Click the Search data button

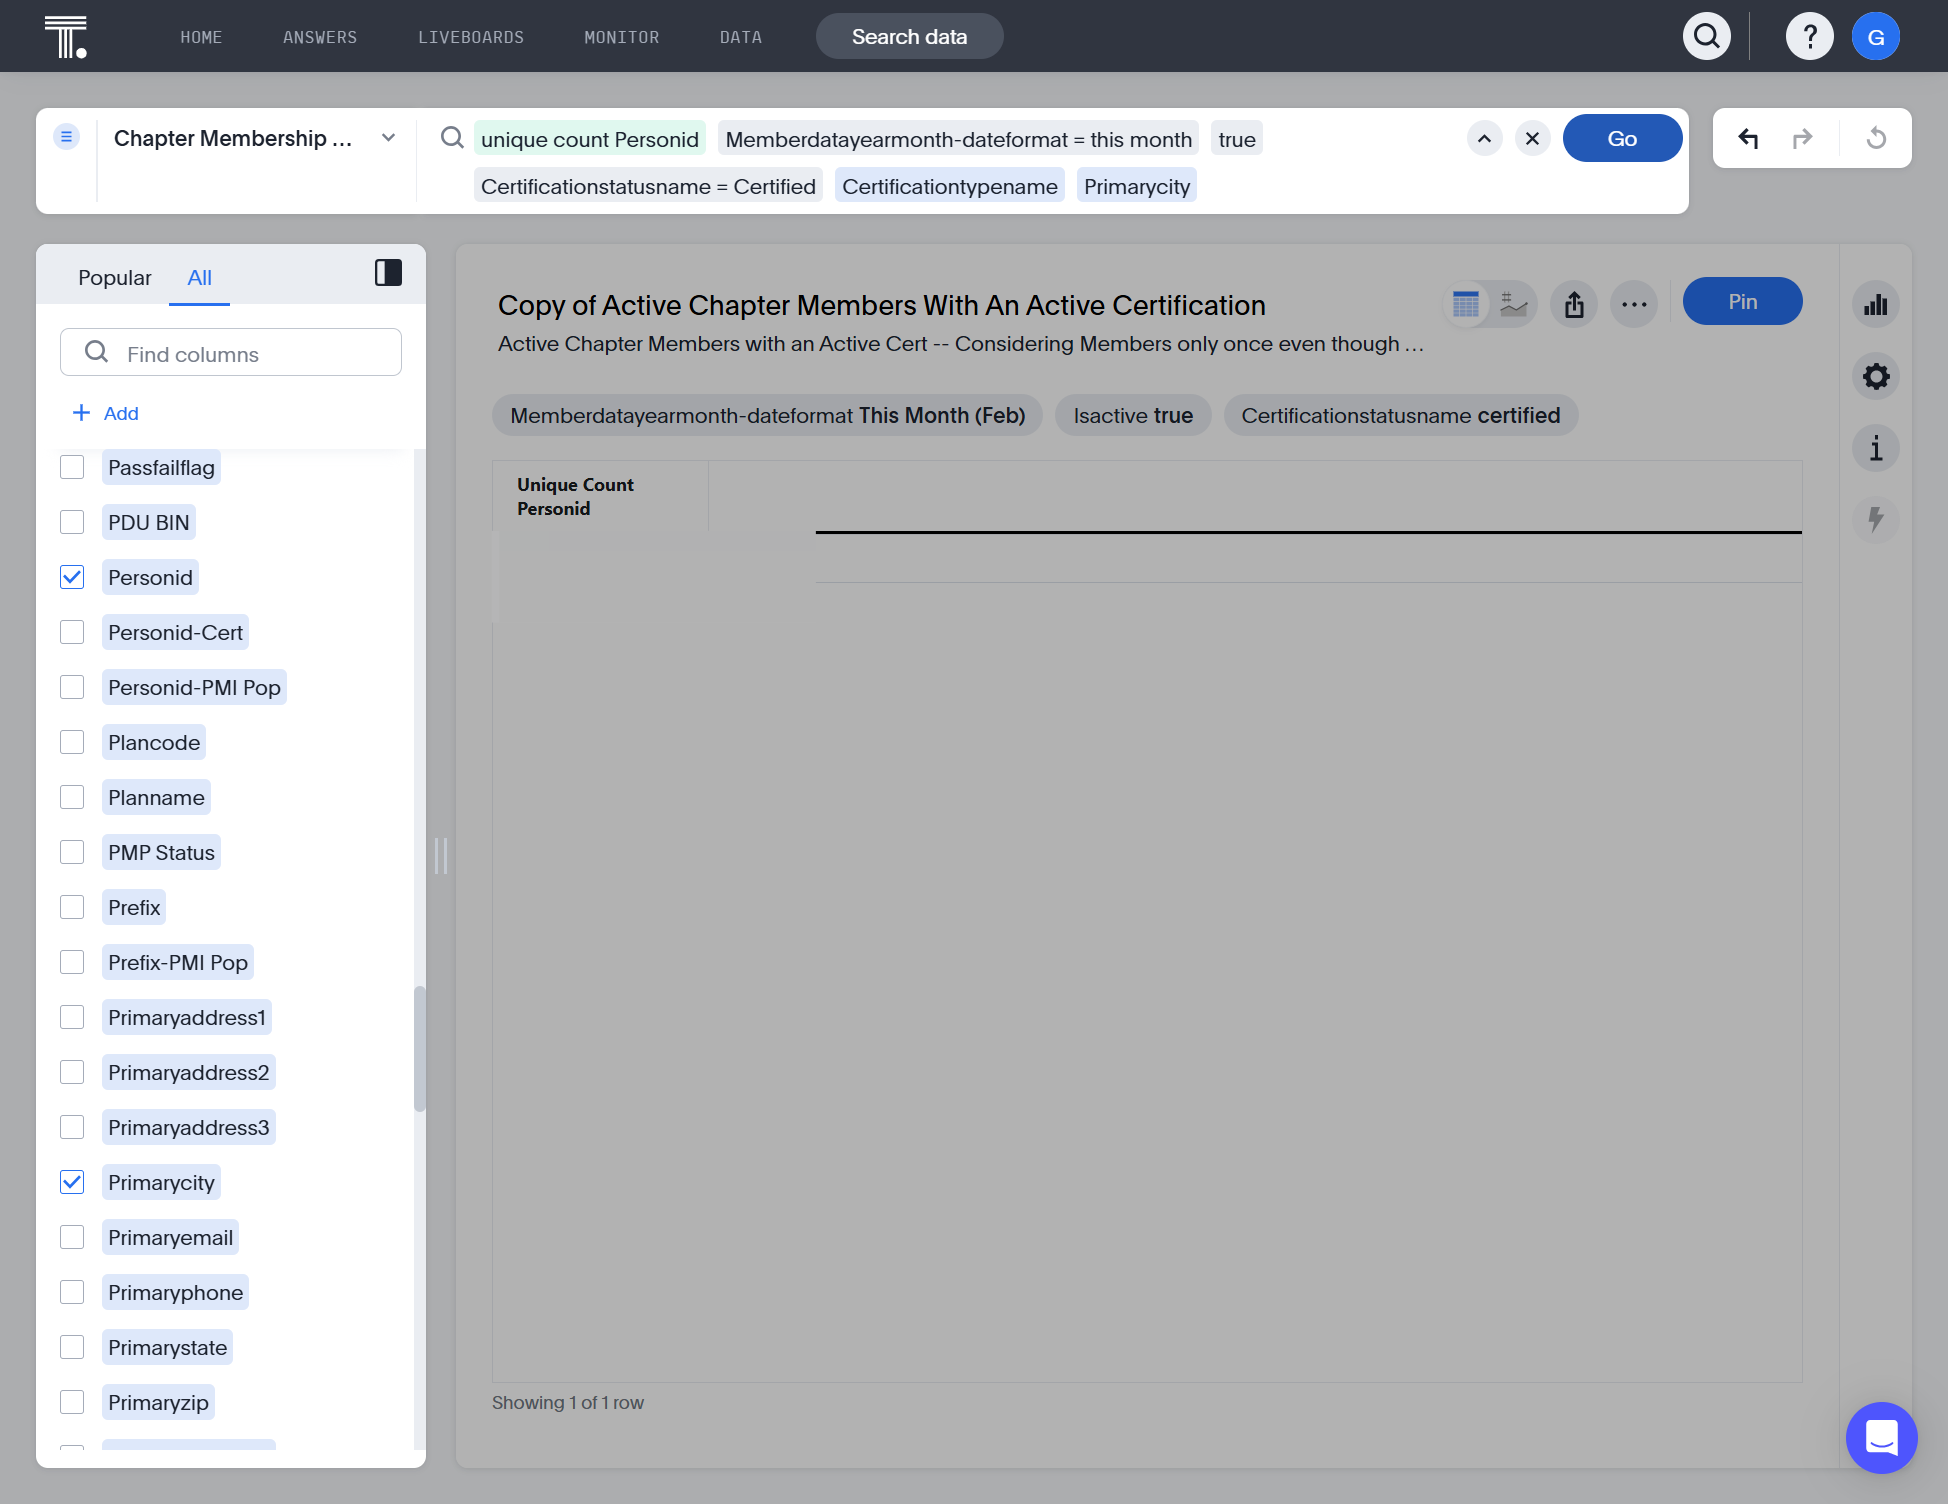click(x=909, y=37)
